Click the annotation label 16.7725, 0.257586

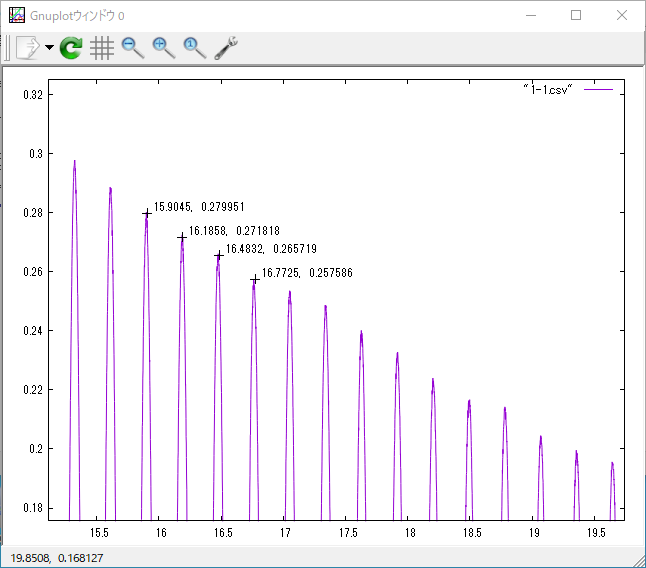[x=306, y=272]
